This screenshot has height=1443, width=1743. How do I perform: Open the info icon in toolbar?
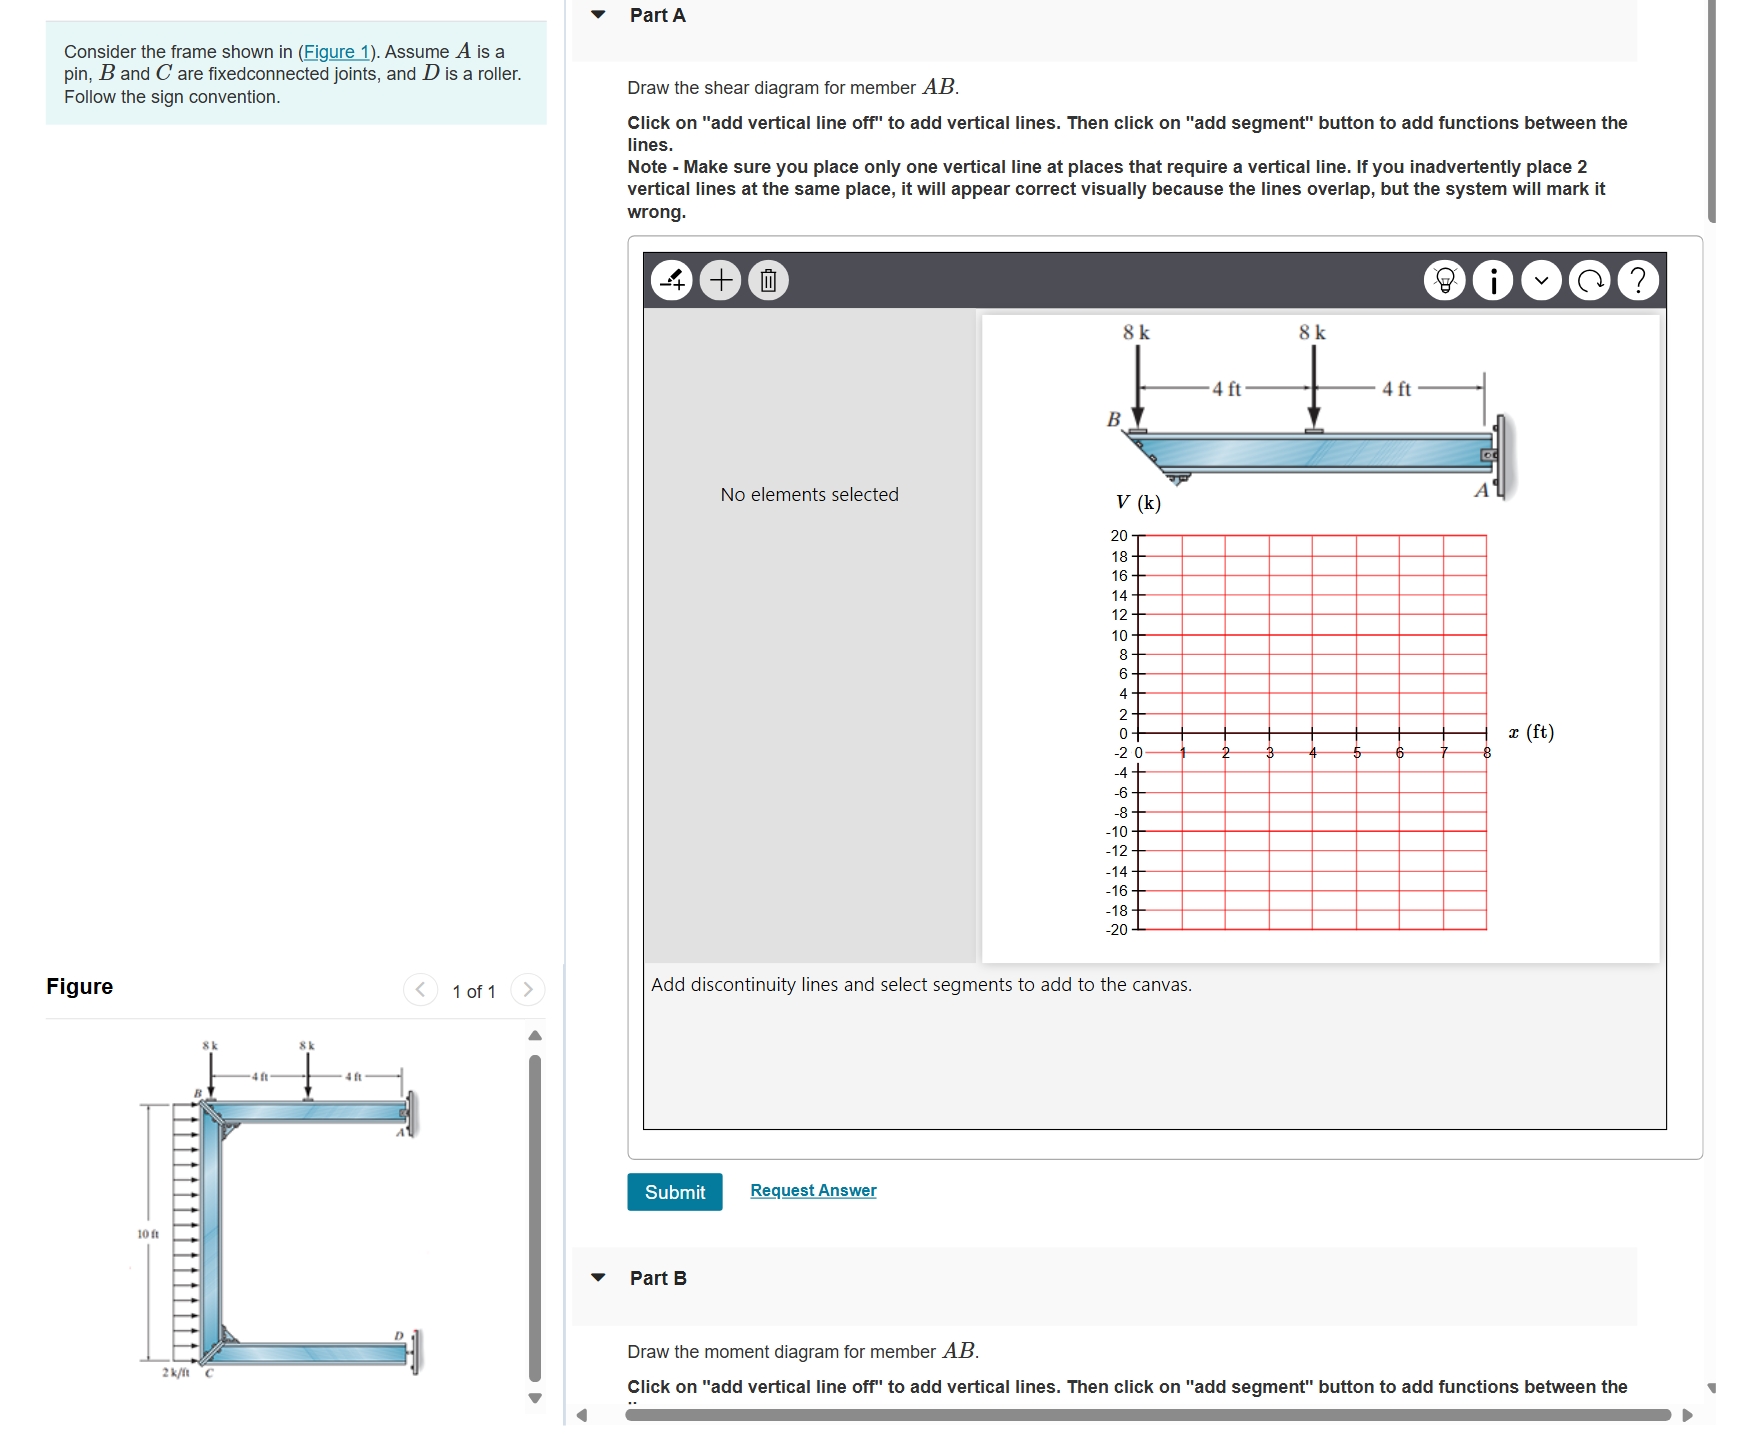(x=1493, y=281)
